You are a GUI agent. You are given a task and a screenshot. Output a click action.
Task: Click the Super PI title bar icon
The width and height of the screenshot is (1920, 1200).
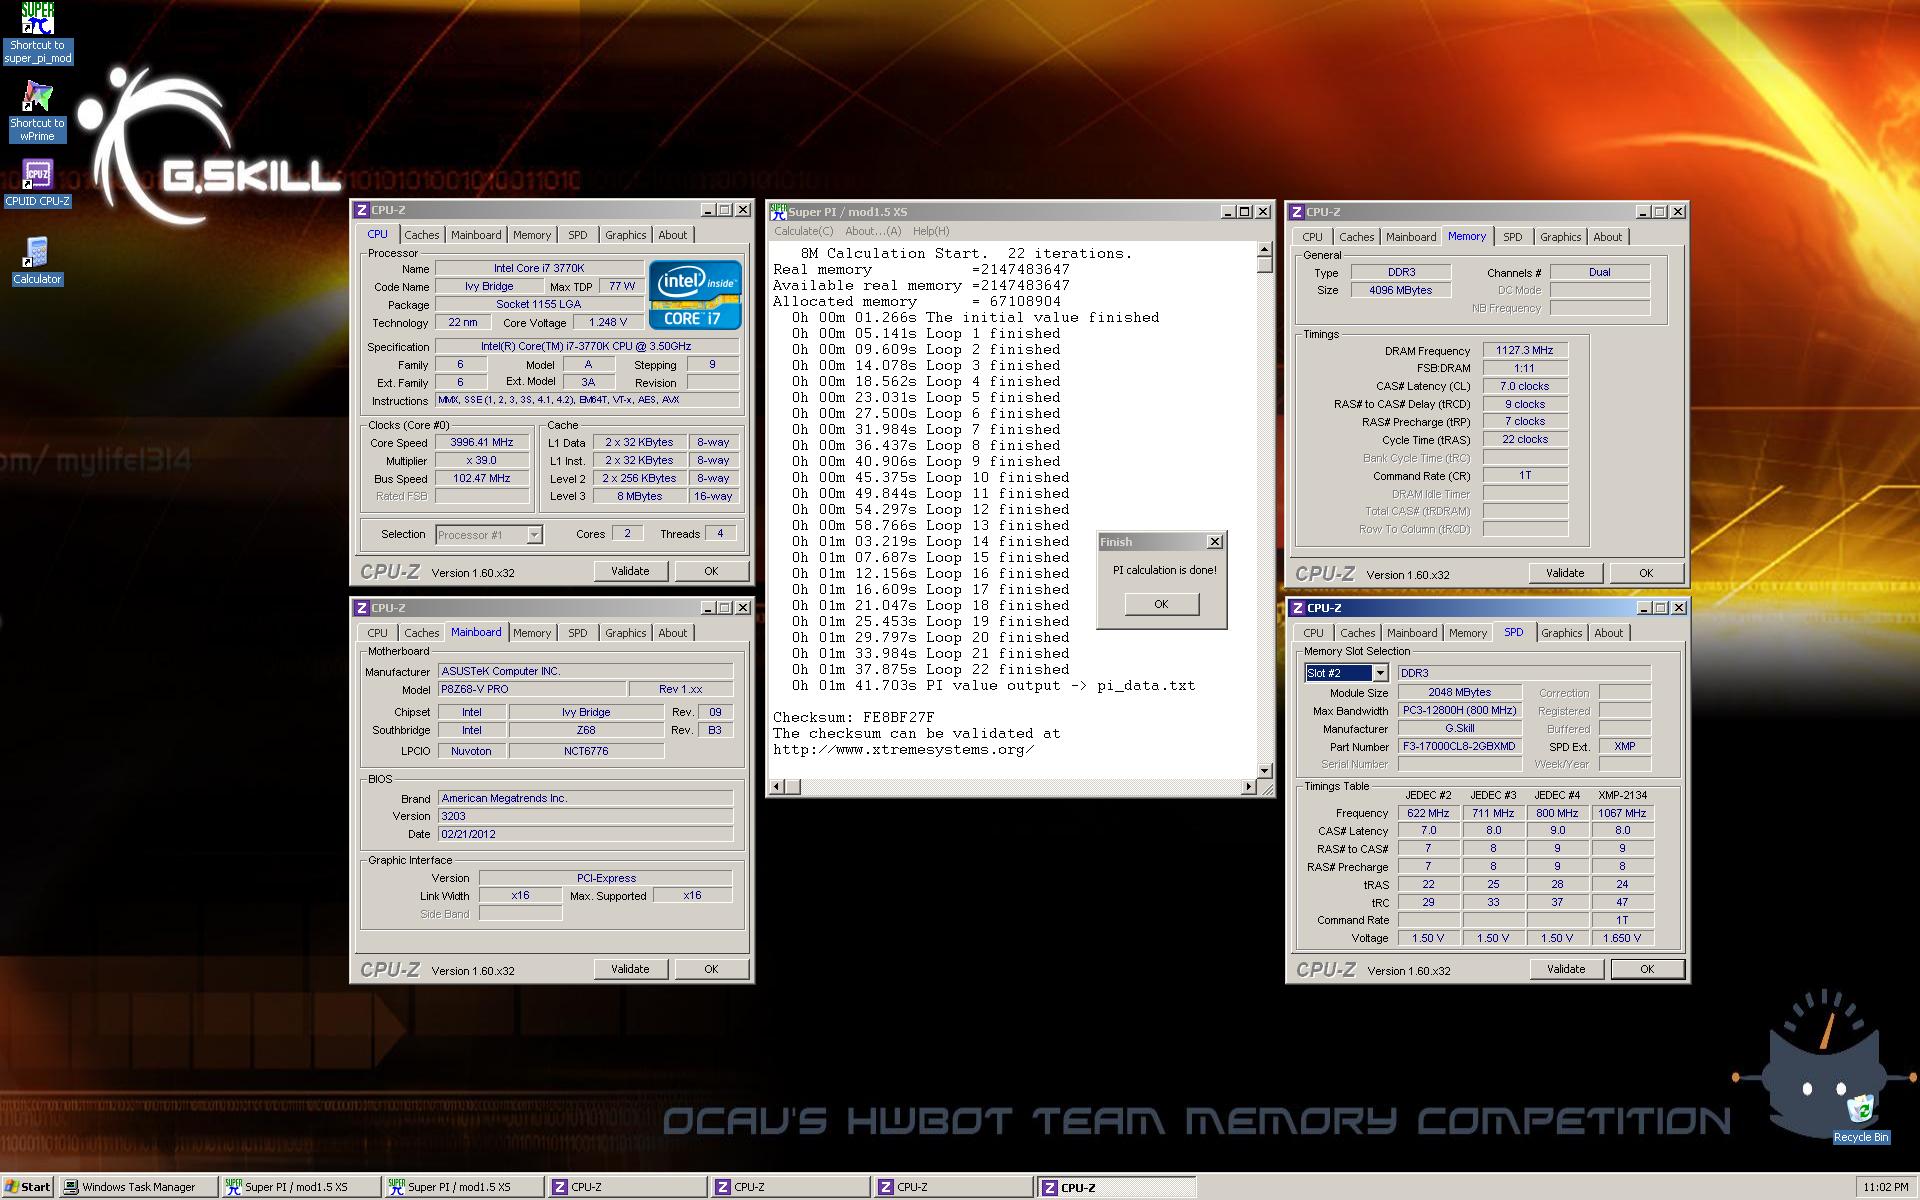tap(778, 211)
